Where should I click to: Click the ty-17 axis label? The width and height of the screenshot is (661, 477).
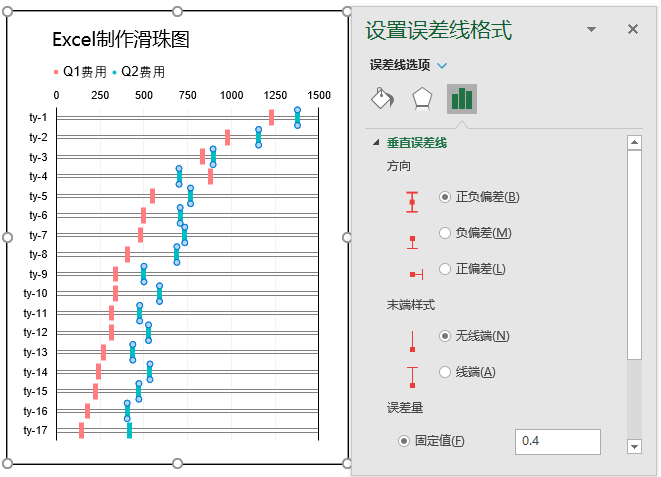(x=35, y=431)
